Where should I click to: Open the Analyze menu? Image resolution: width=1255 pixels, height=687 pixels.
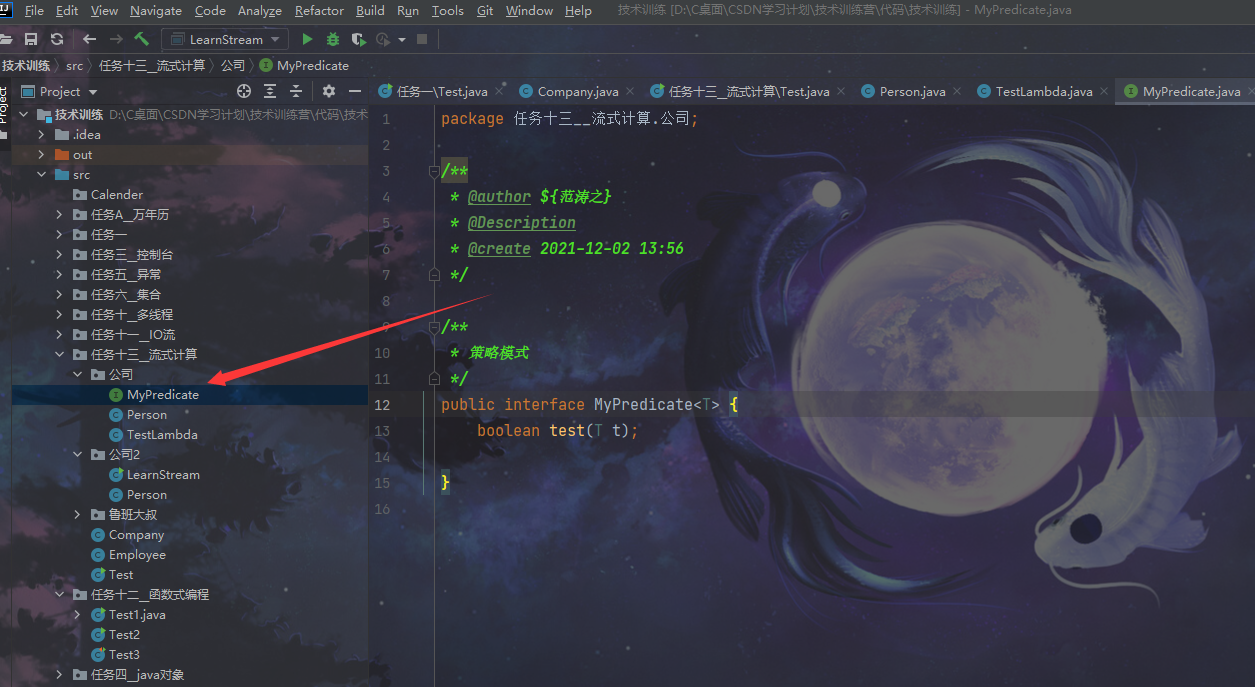[260, 11]
